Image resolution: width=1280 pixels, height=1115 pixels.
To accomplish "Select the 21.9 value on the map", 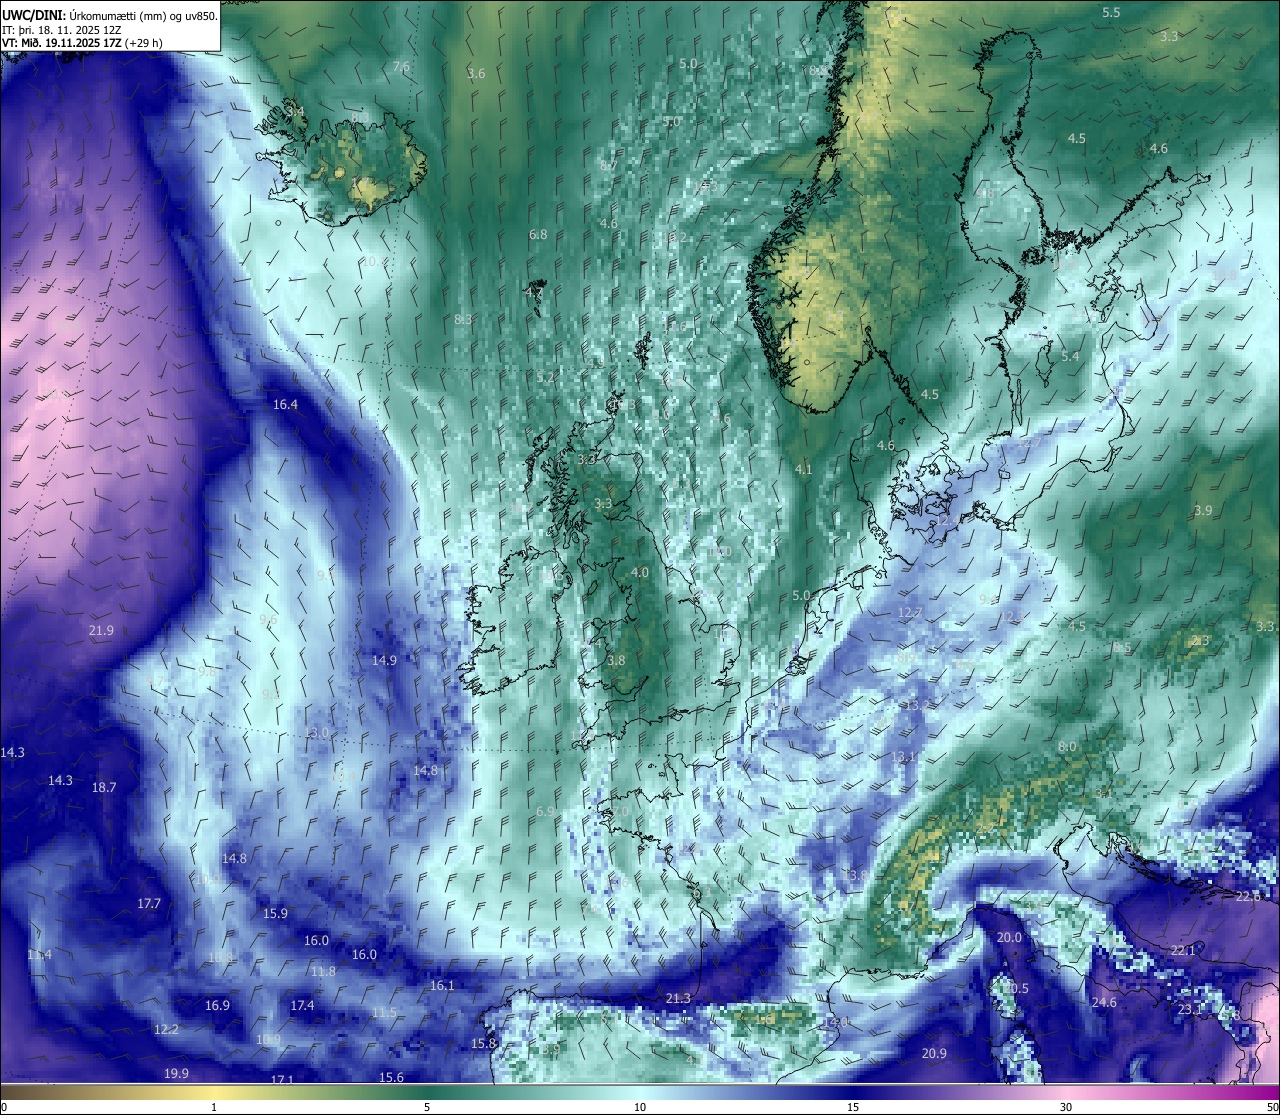I will pyautogui.click(x=101, y=631).
